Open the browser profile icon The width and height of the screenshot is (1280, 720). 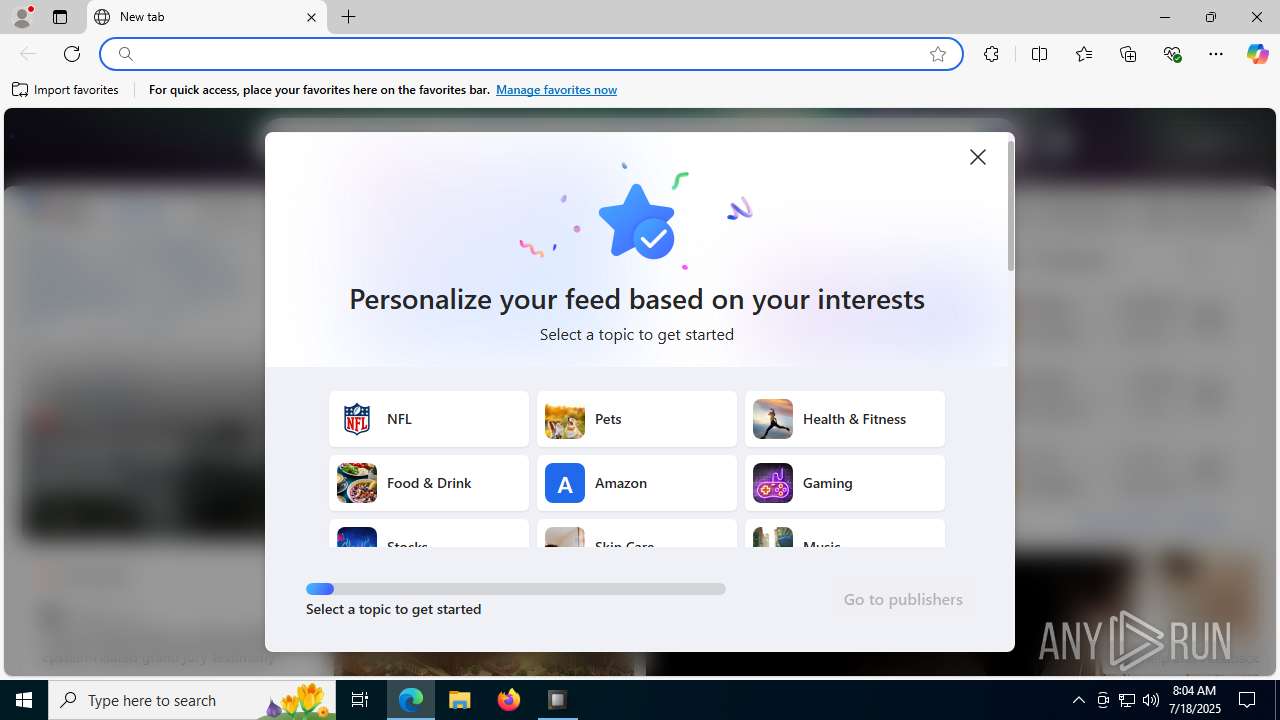click(x=22, y=17)
